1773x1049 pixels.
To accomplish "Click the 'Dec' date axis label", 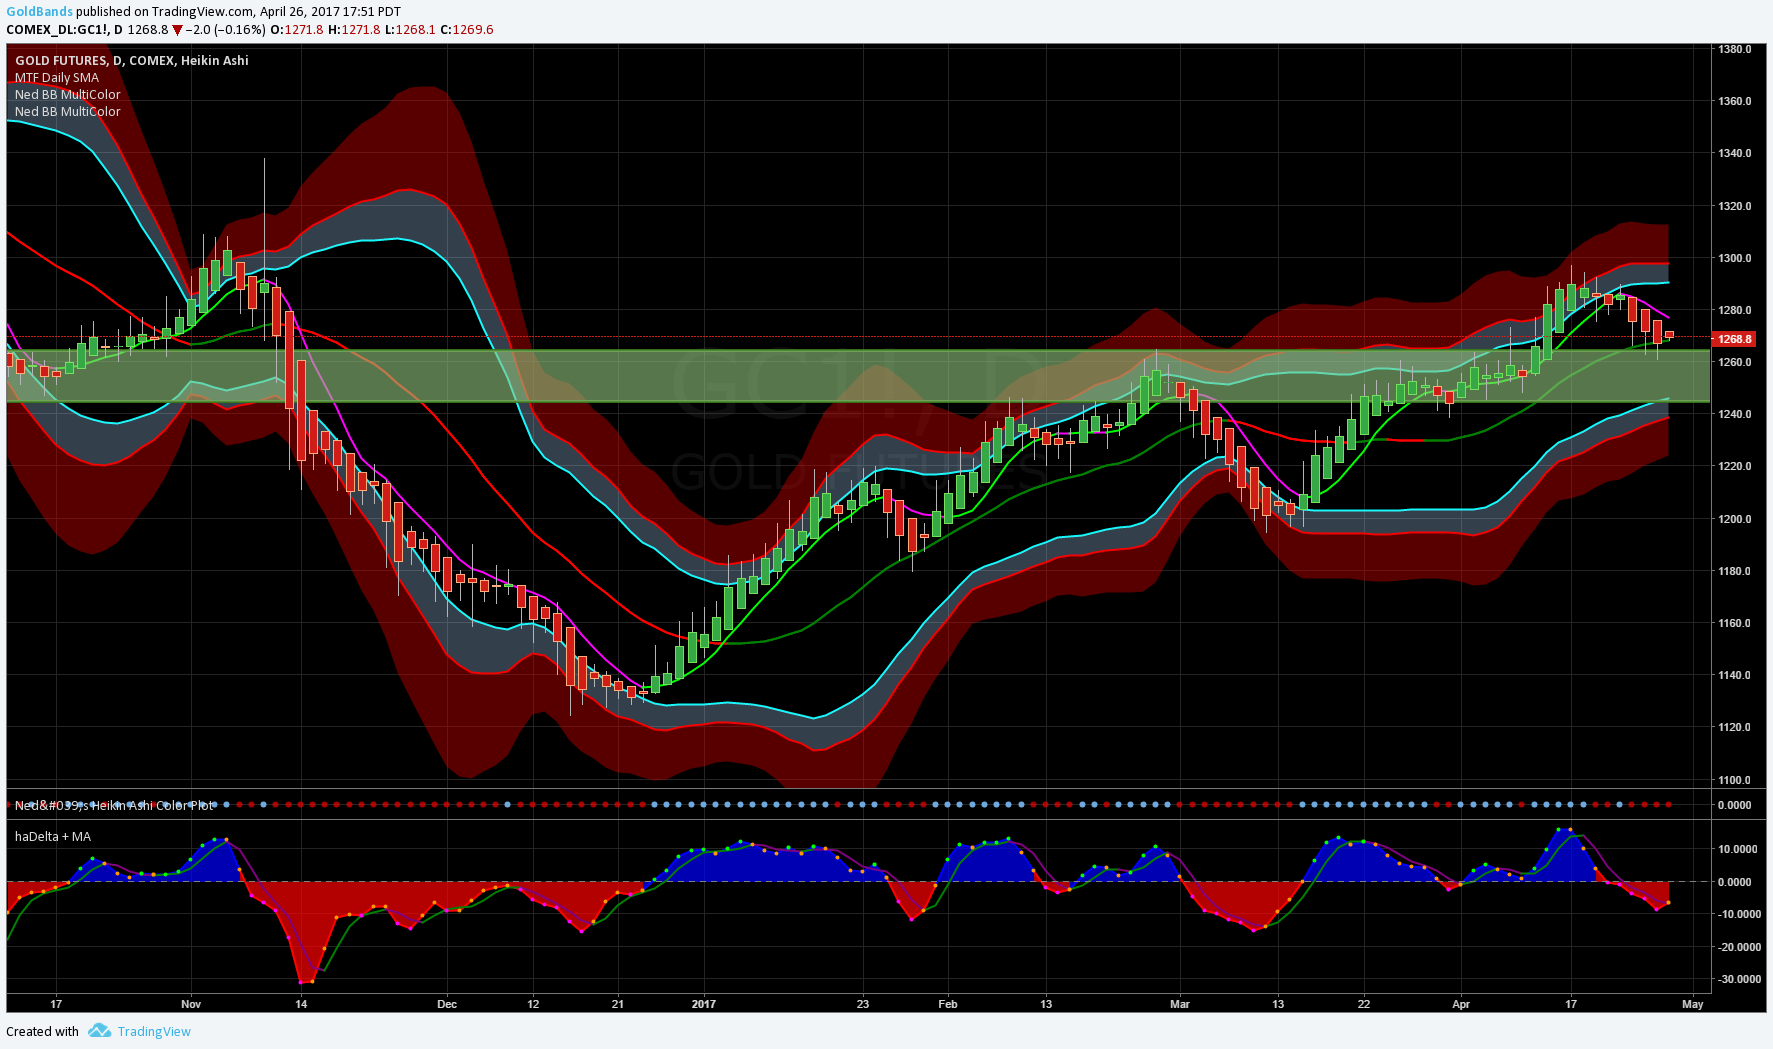I will [447, 1004].
